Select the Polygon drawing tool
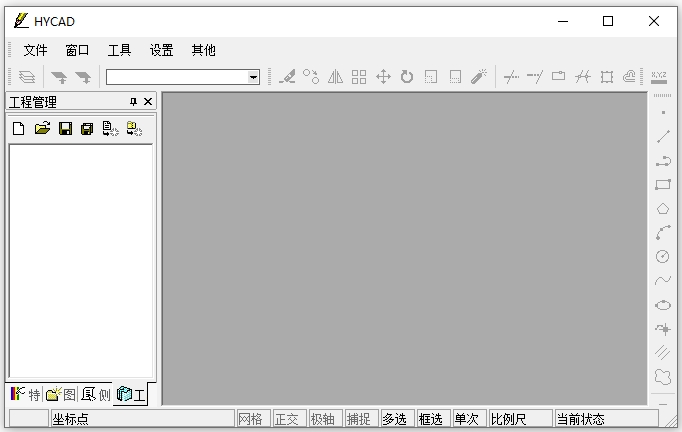 663,209
